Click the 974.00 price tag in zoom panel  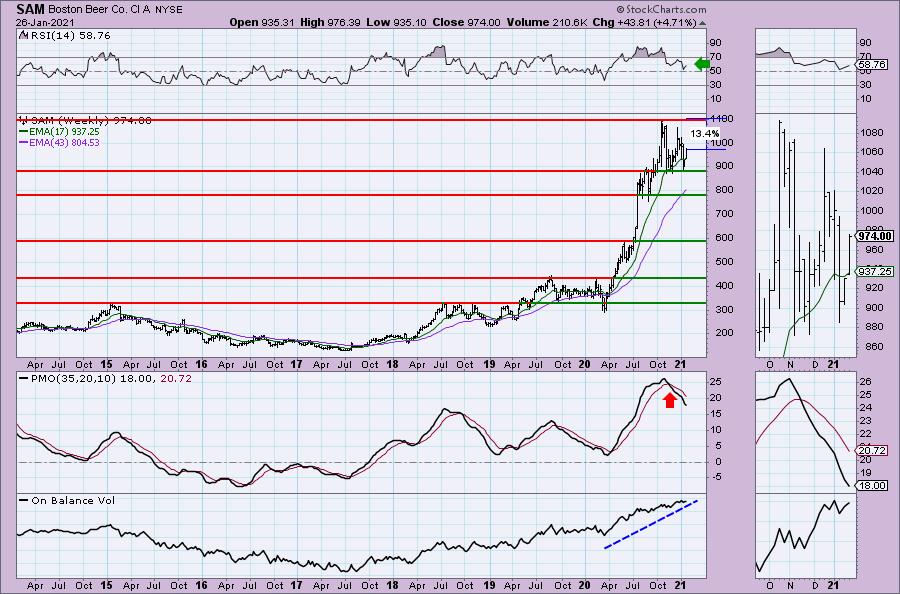coord(875,236)
